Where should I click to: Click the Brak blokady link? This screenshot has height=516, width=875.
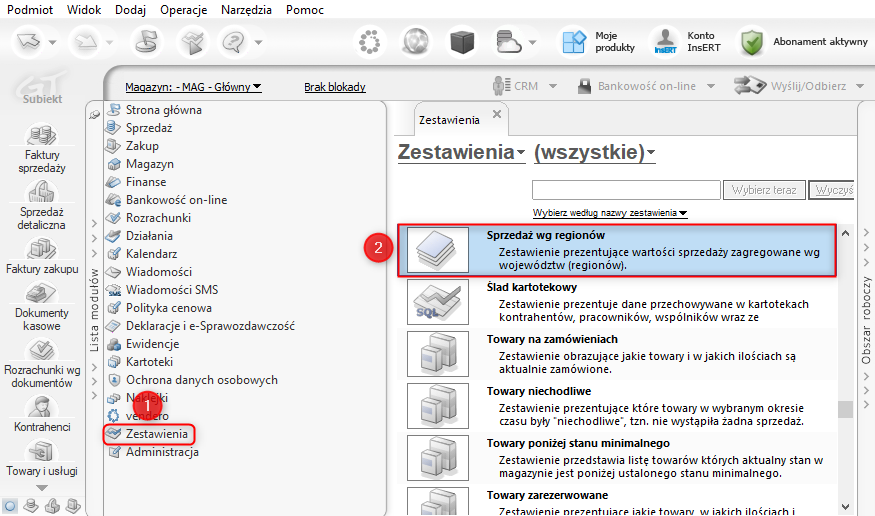click(x=335, y=87)
